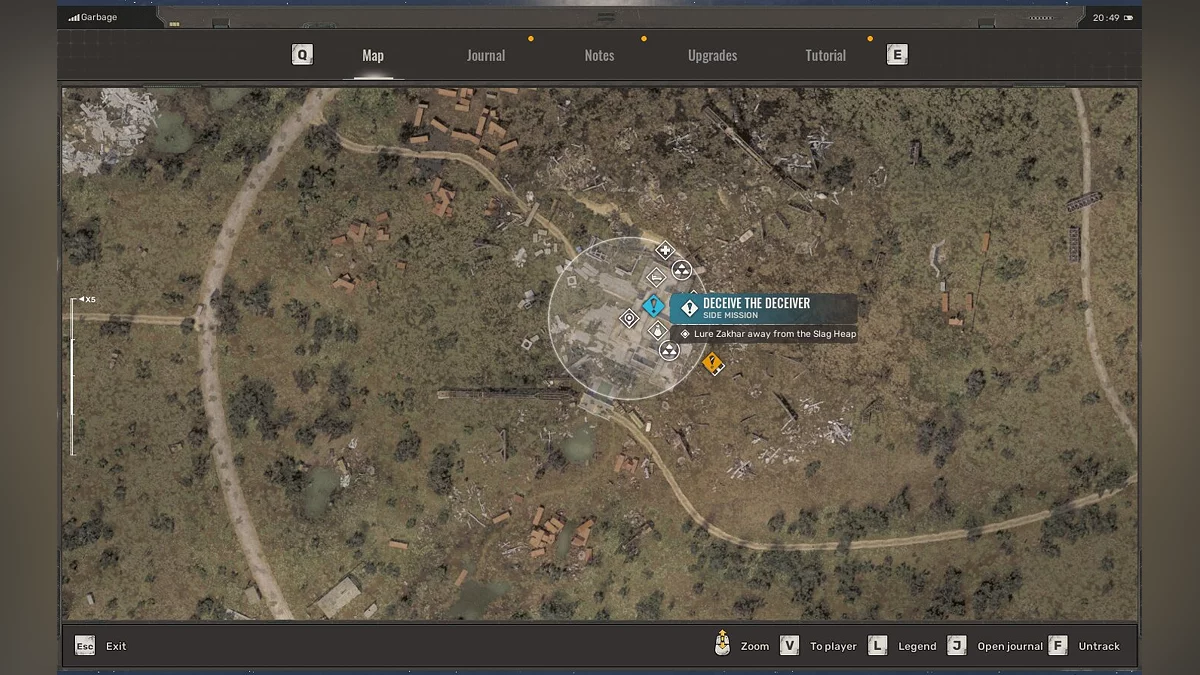Open the Legend
Image resolution: width=1200 pixels, height=675 pixels.
coord(902,646)
